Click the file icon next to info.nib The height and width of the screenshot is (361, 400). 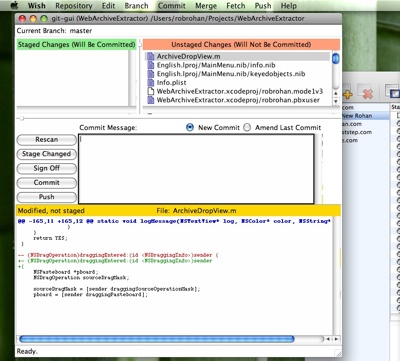pyautogui.click(x=151, y=65)
